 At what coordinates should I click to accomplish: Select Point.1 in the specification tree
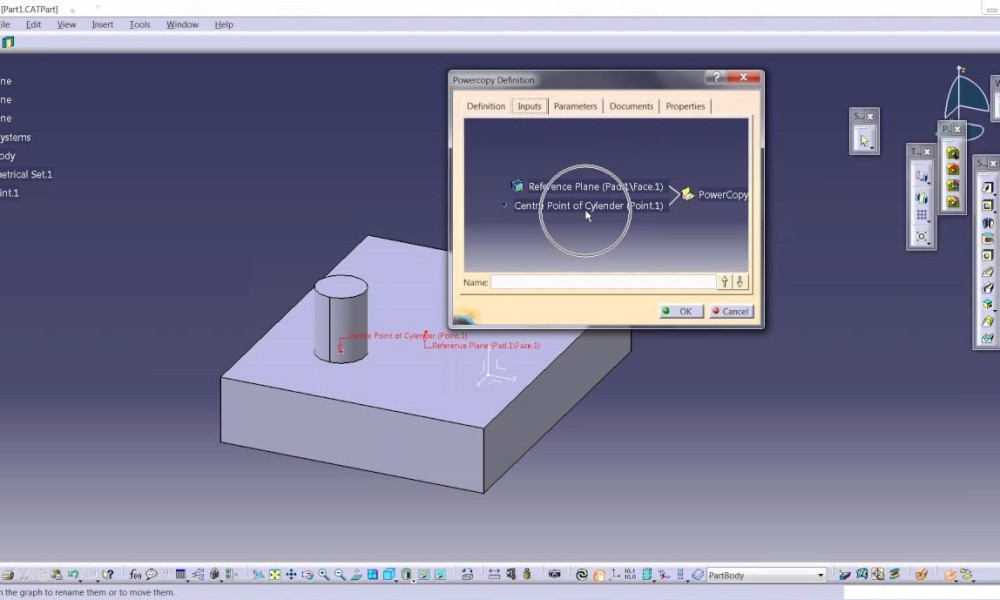click(x=10, y=193)
